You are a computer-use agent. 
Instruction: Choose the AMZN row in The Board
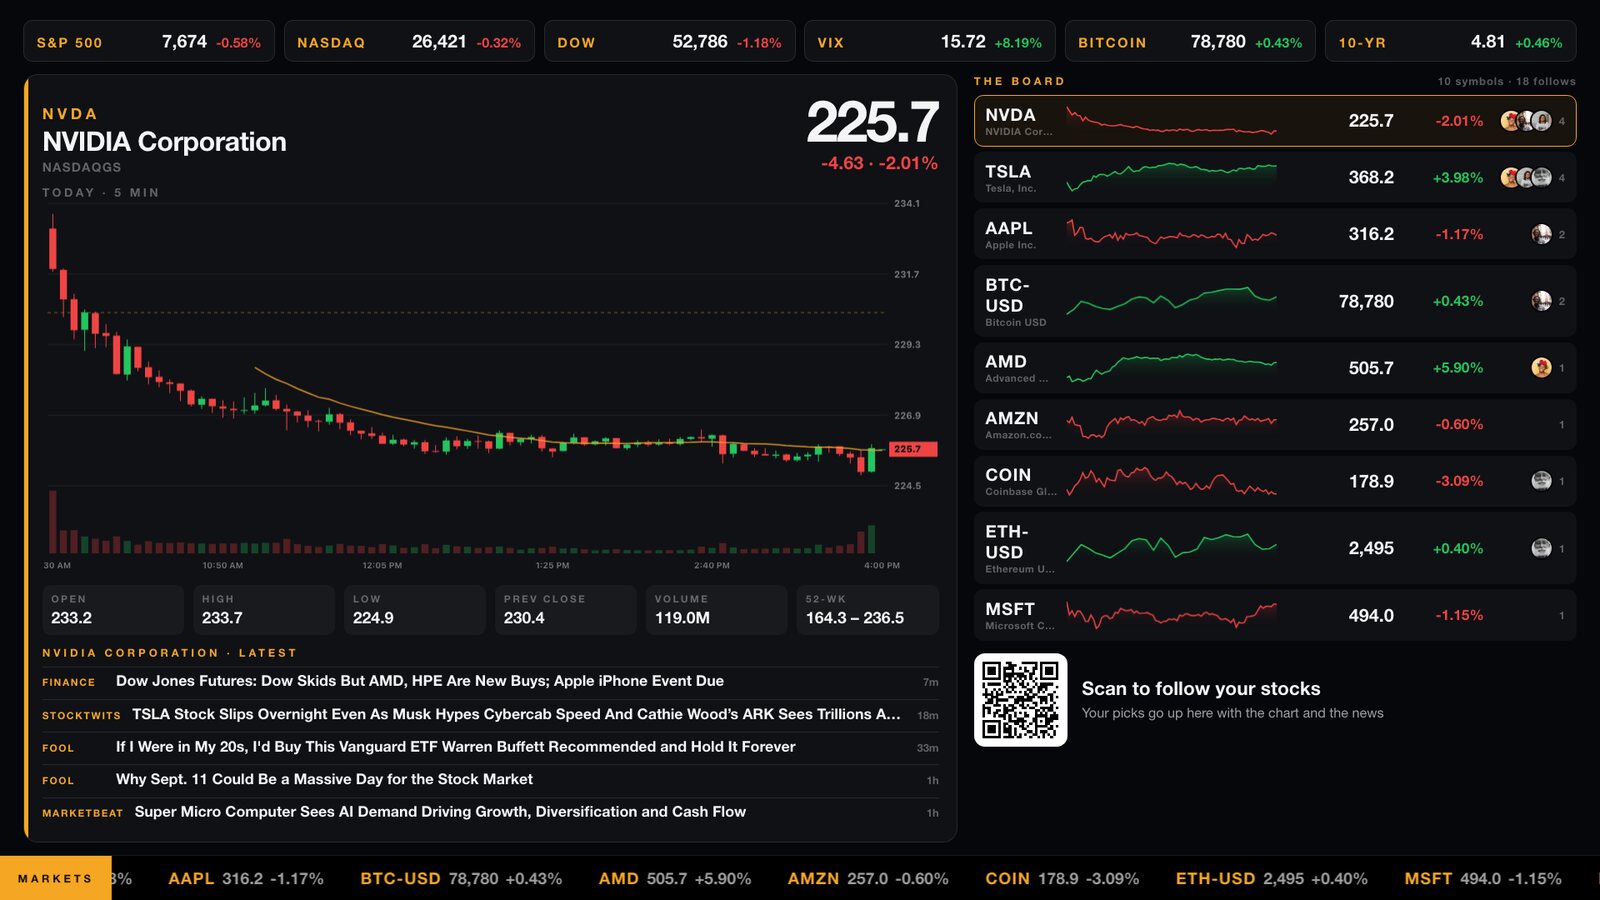[1275, 425]
